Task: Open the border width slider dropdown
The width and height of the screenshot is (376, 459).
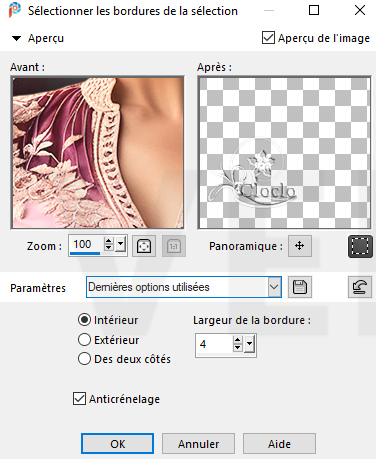Action: (249, 344)
